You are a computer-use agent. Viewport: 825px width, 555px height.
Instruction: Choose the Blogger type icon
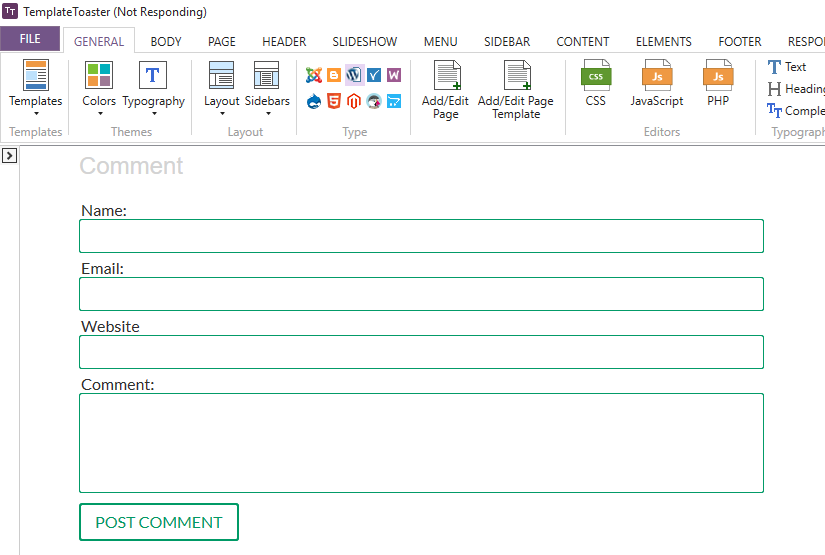coord(334,75)
